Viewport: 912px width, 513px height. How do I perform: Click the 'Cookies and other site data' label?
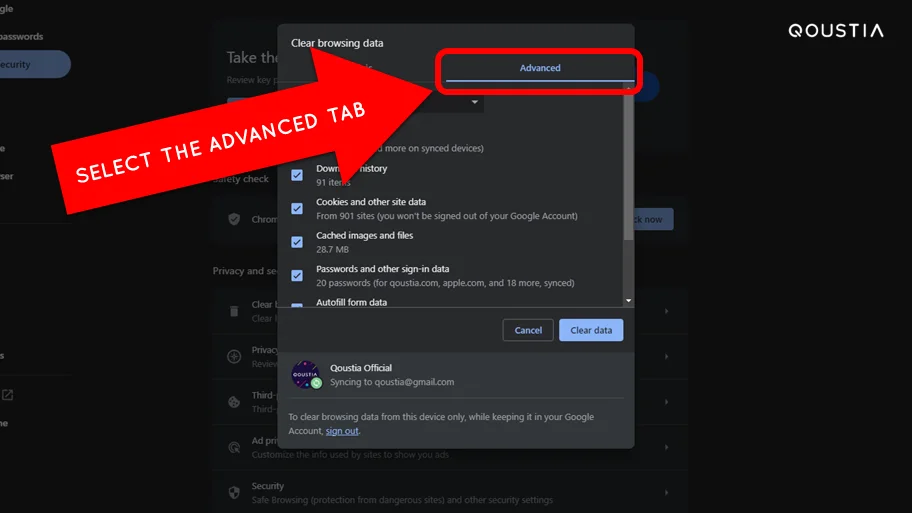point(371,202)
